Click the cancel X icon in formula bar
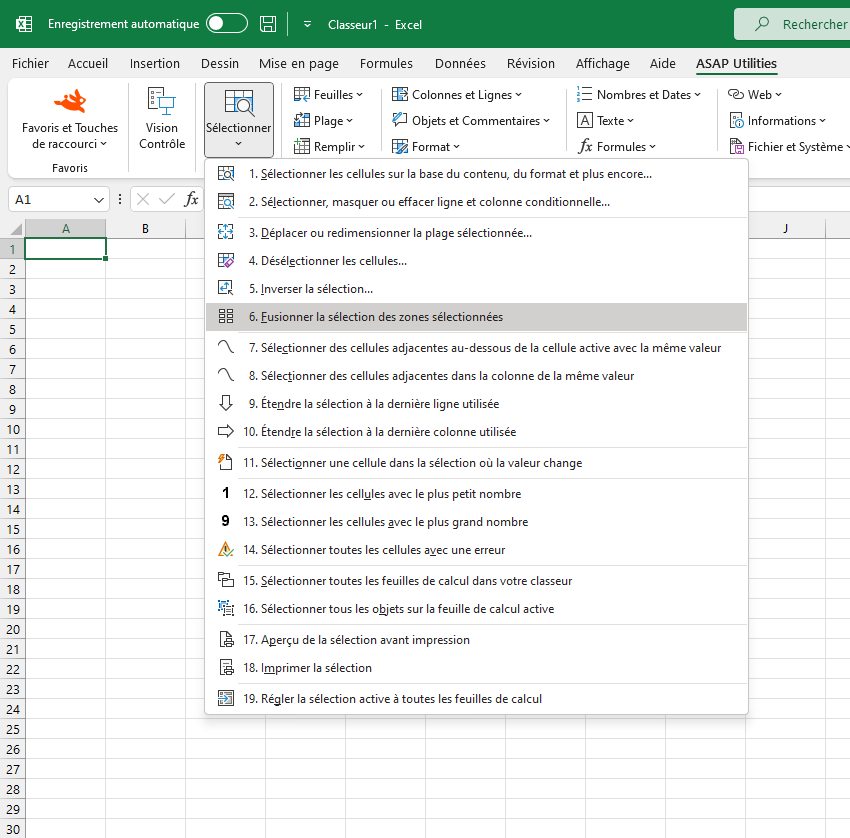This screenshot has width=850, height=838. pos(143,199)
